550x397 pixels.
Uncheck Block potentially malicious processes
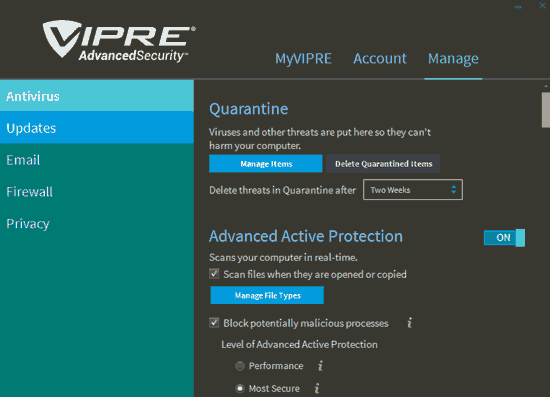[x=214, y=323]
